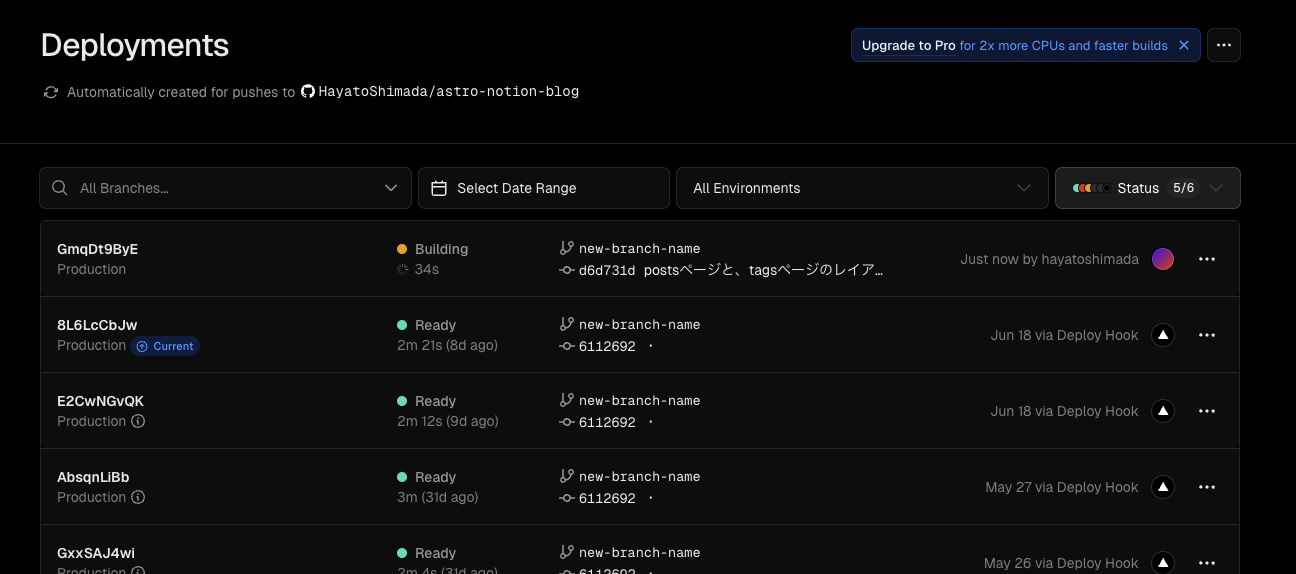Image resolution: width=1296 pixels, height=574 pixels.
Task: Click the colored status dots indicator
Action: [1091, 188]
